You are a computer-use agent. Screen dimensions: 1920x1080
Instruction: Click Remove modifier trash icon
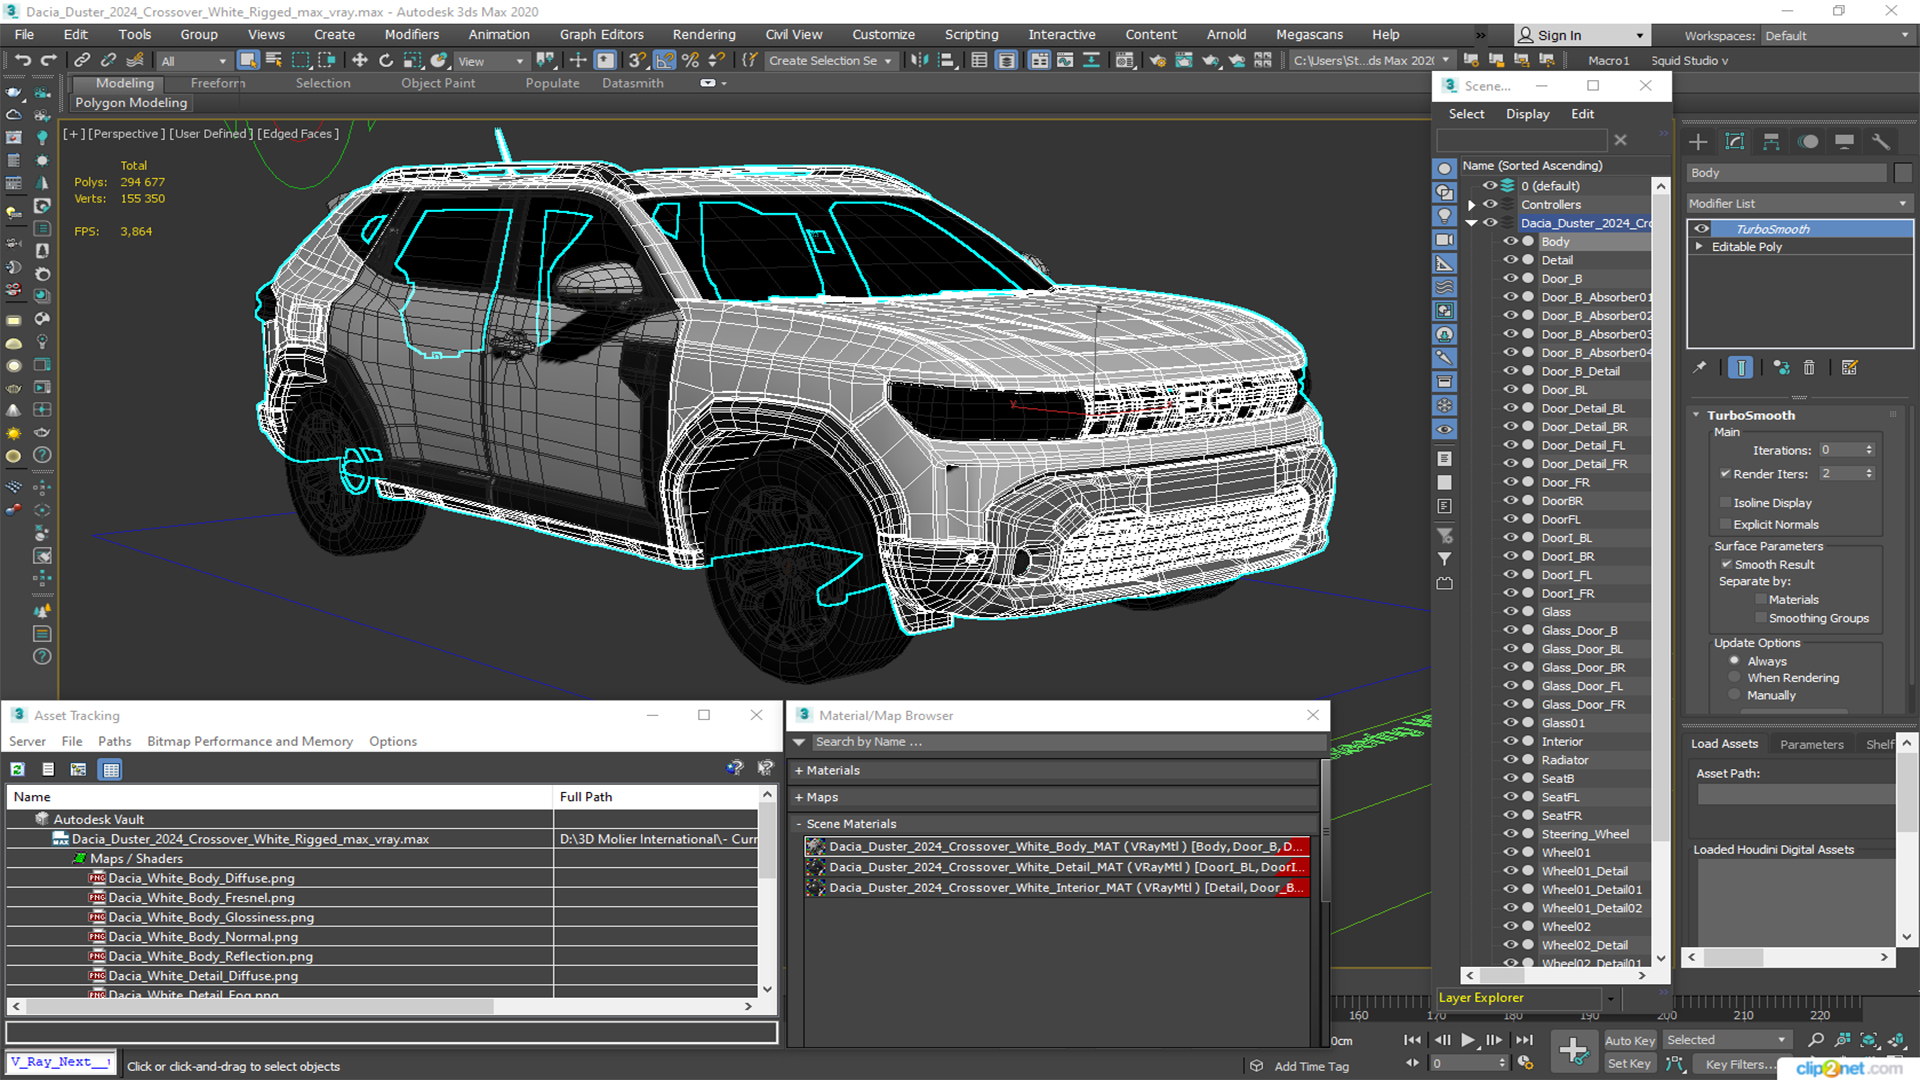tap(1809, 368)
